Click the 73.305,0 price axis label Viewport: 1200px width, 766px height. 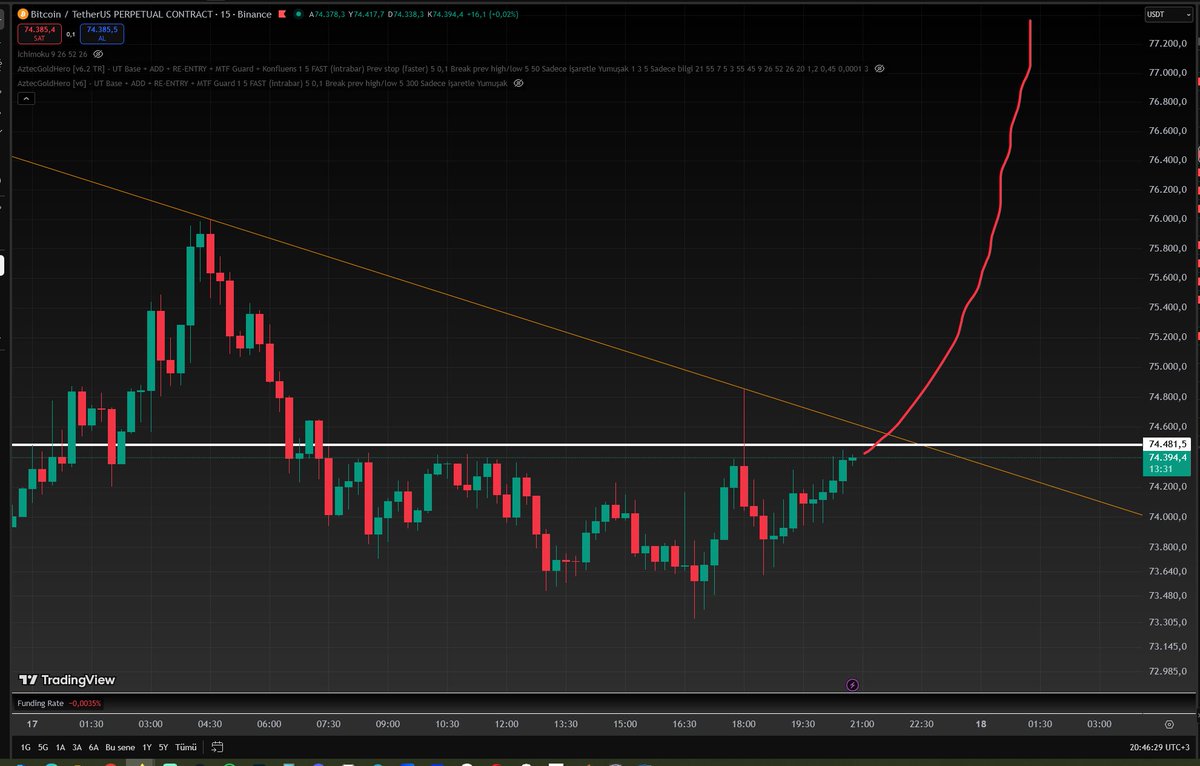tap(1167, 620)
